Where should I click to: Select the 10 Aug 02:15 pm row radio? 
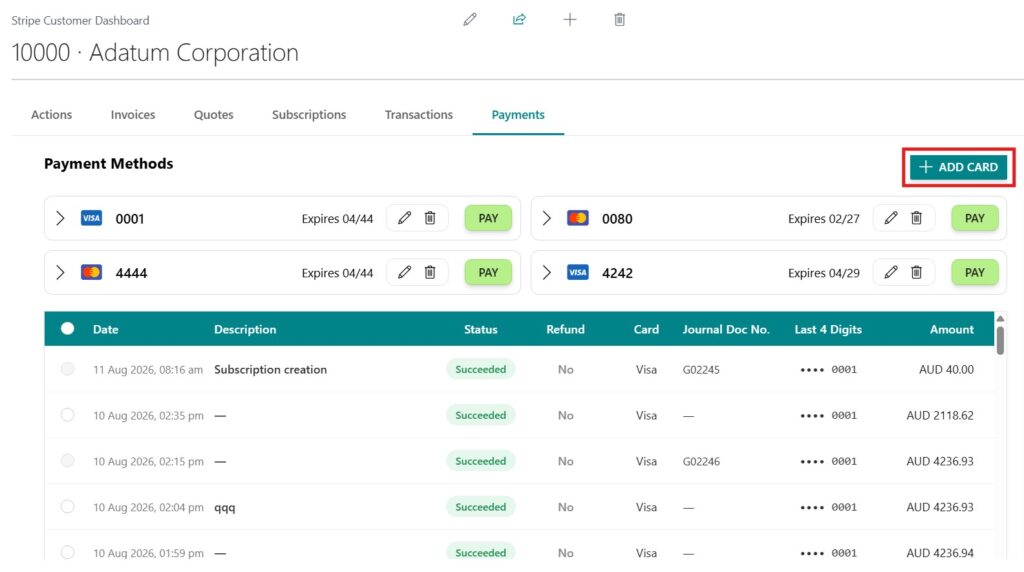67,460
